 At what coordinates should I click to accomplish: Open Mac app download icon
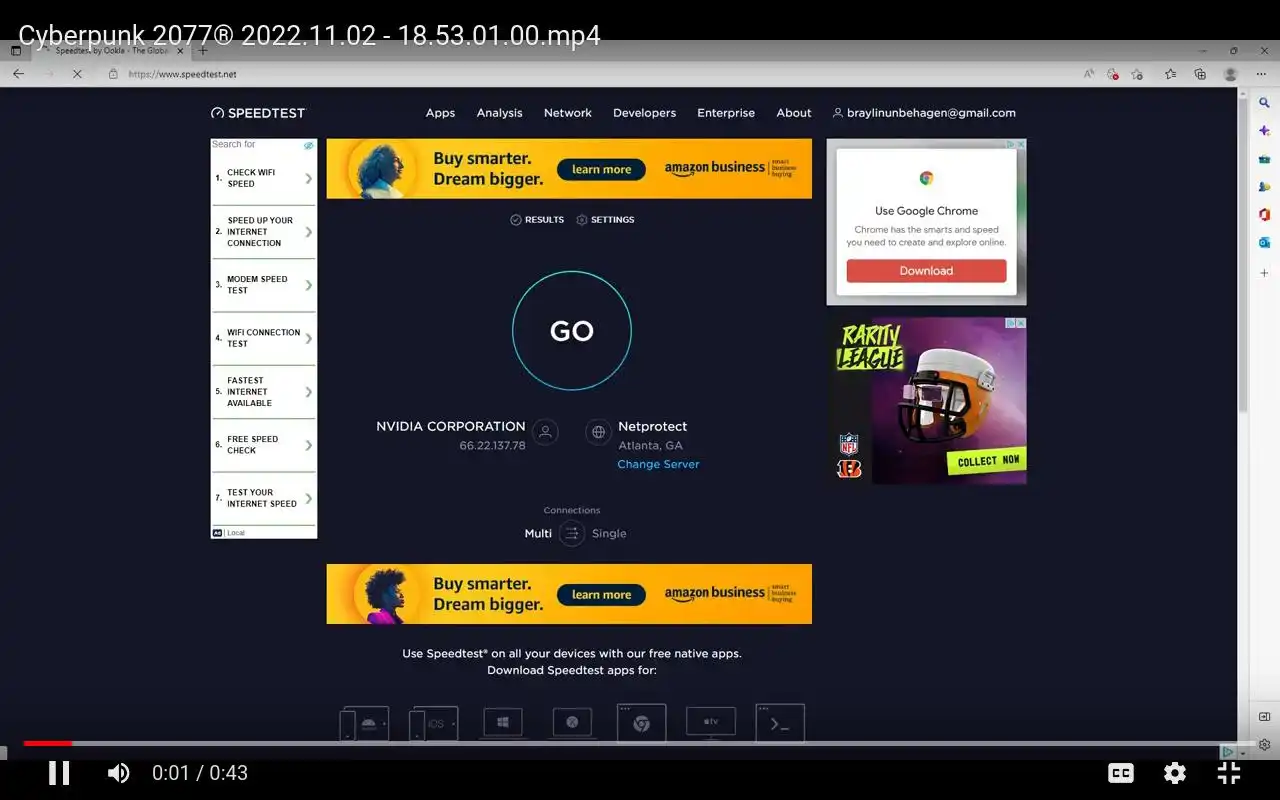click(572, 723)
